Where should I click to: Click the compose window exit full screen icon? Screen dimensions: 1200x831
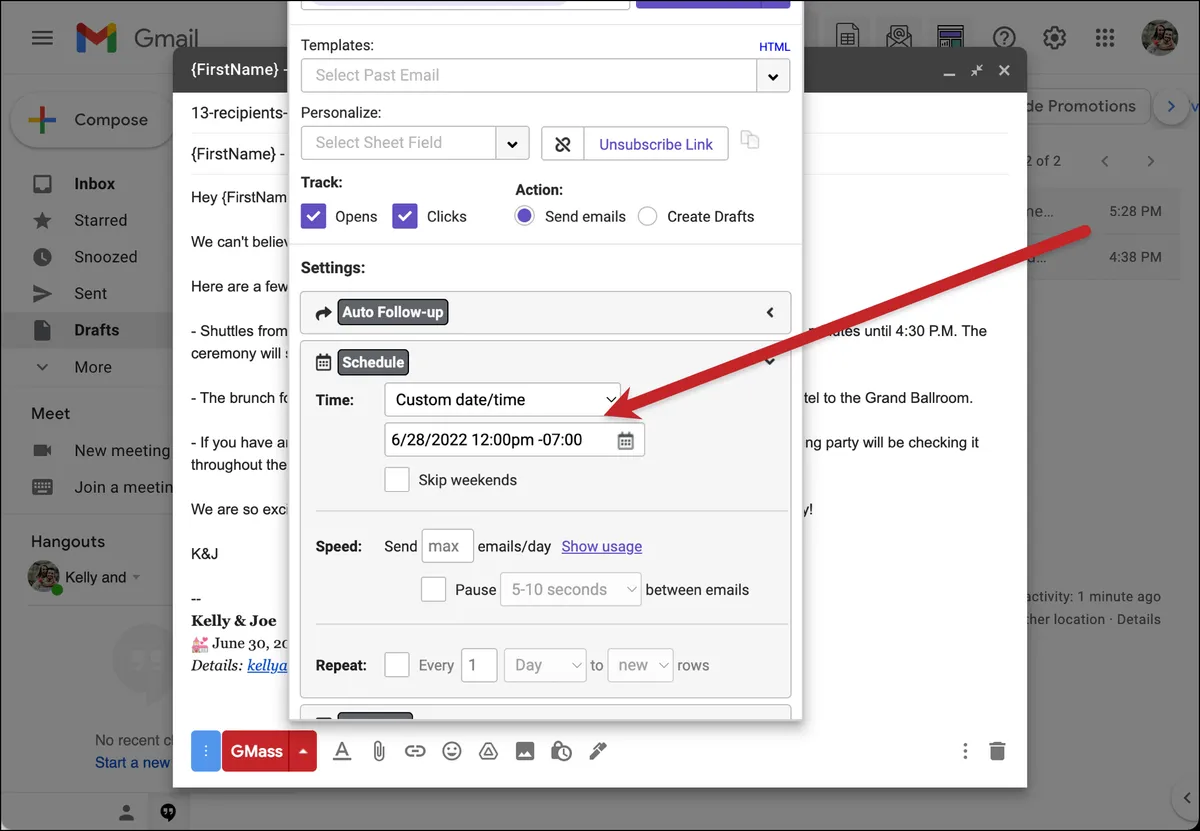pos(977,71)
